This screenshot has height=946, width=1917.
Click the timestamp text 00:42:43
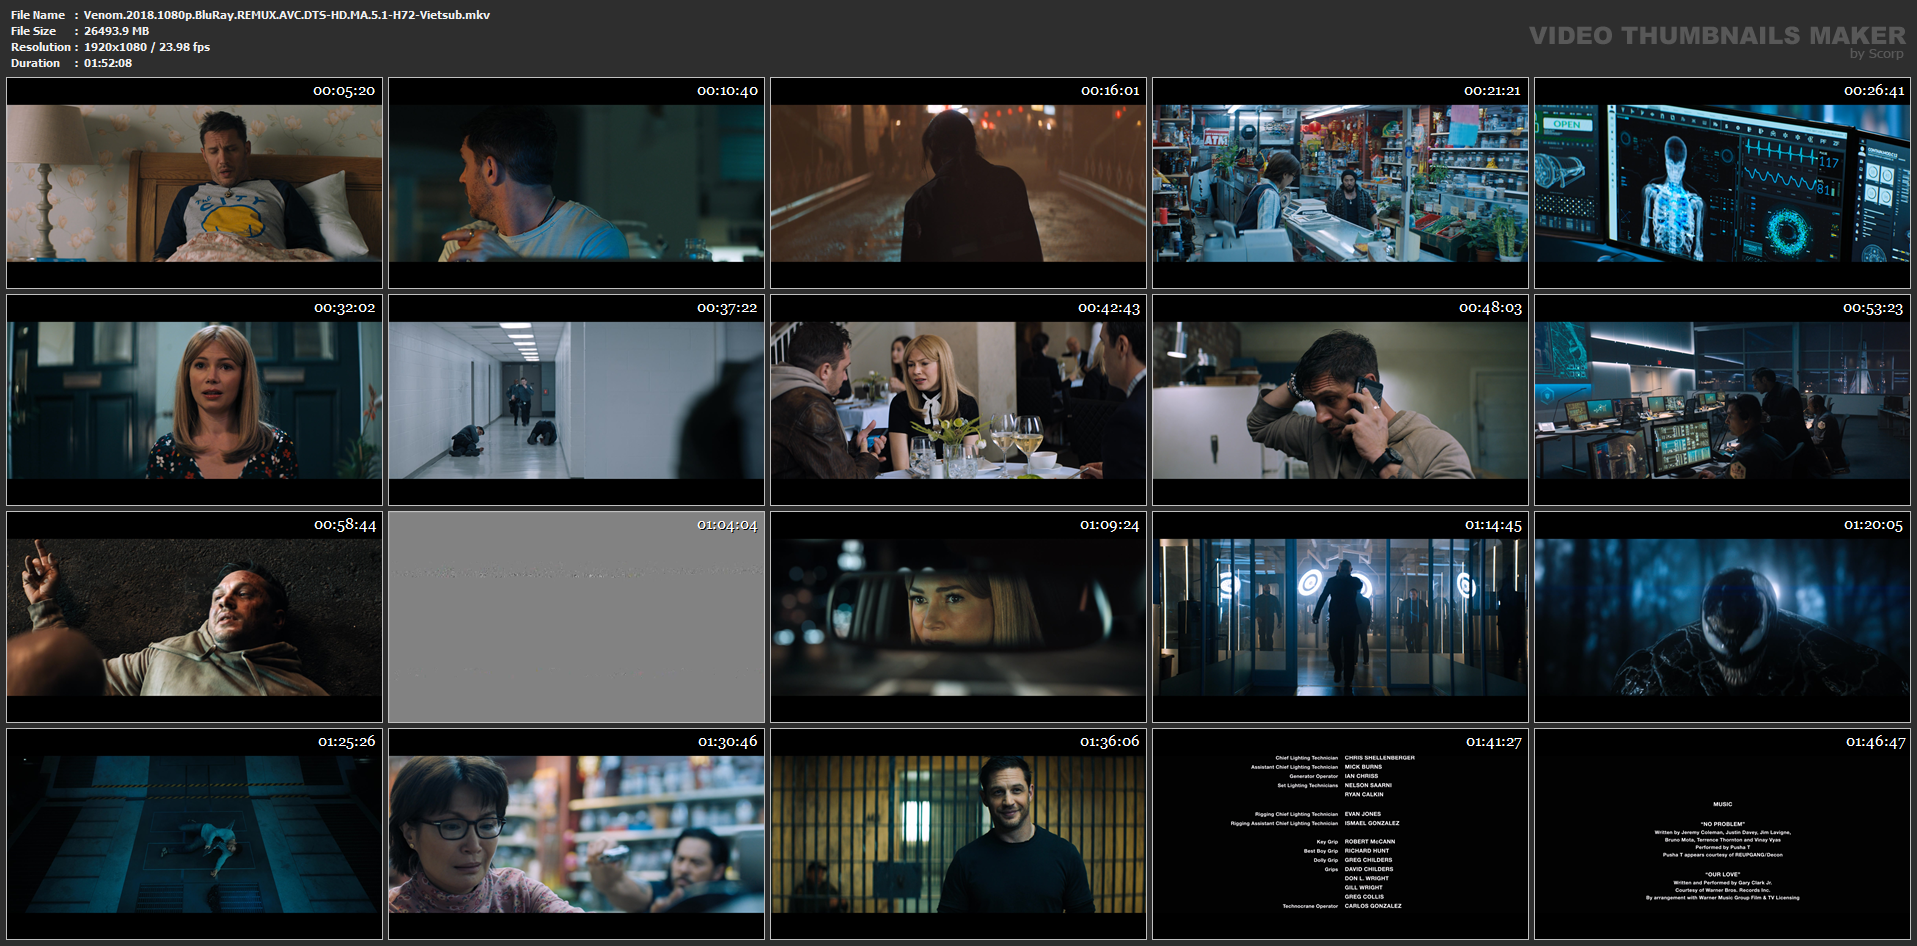pyautogui.click(x=1109, y=308)
